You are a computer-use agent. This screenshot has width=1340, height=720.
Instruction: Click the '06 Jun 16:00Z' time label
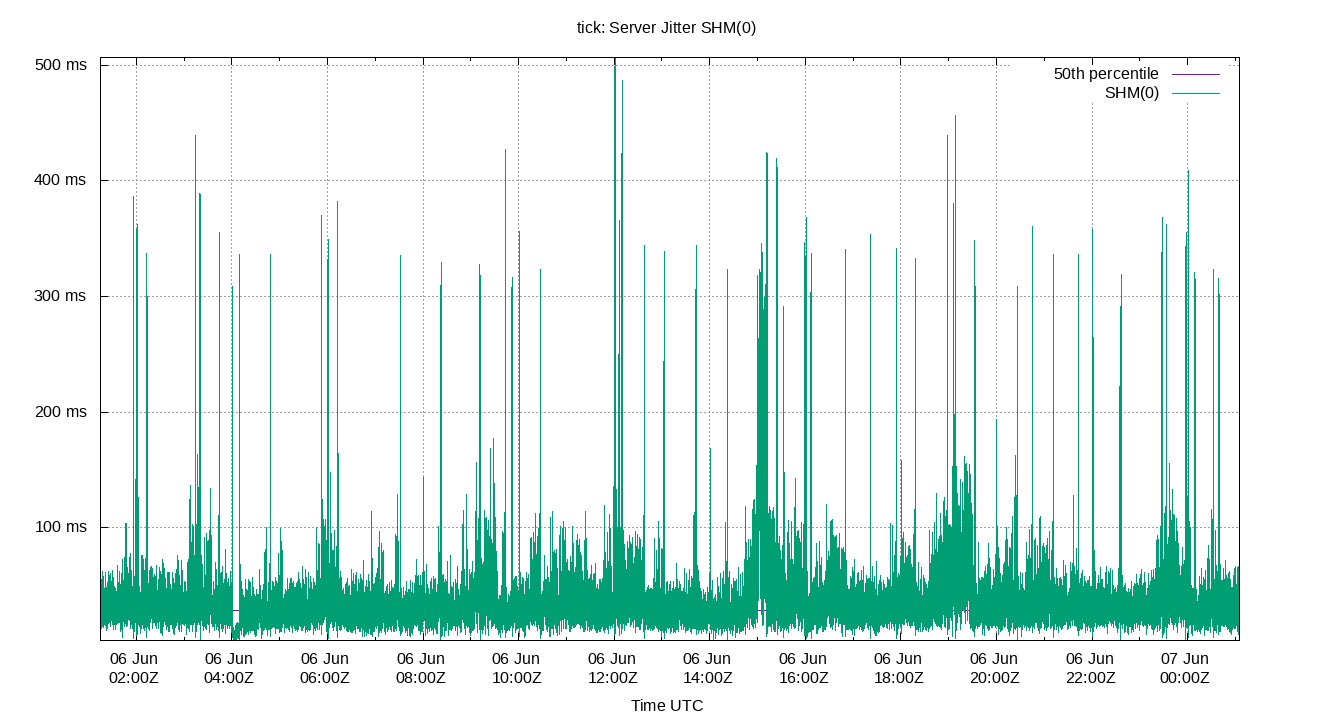(x=803, y=668)
